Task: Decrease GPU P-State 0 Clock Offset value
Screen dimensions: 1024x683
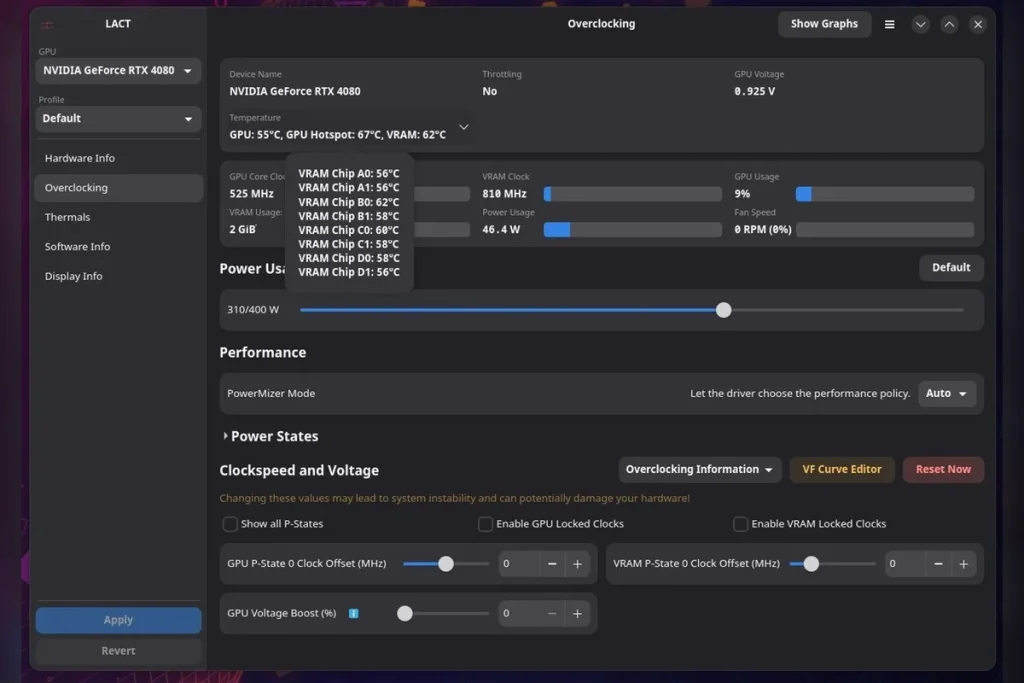Action: (x=552, y=564)
